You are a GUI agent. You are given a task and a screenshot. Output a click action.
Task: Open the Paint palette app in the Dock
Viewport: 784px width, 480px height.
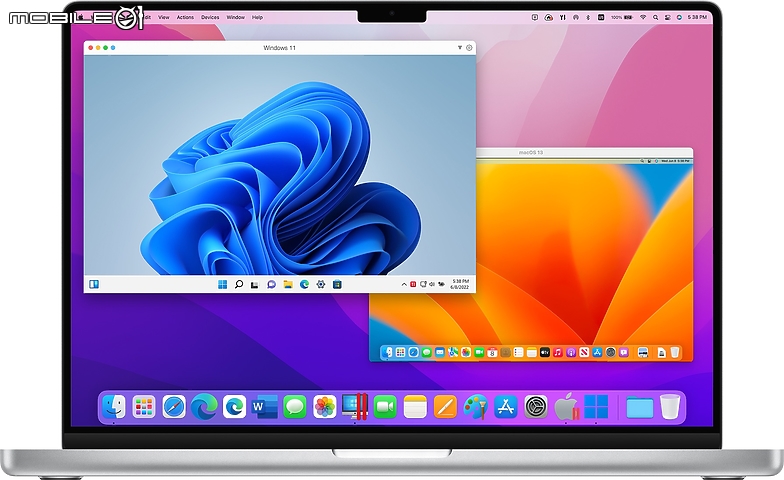(x=476, y=406)
